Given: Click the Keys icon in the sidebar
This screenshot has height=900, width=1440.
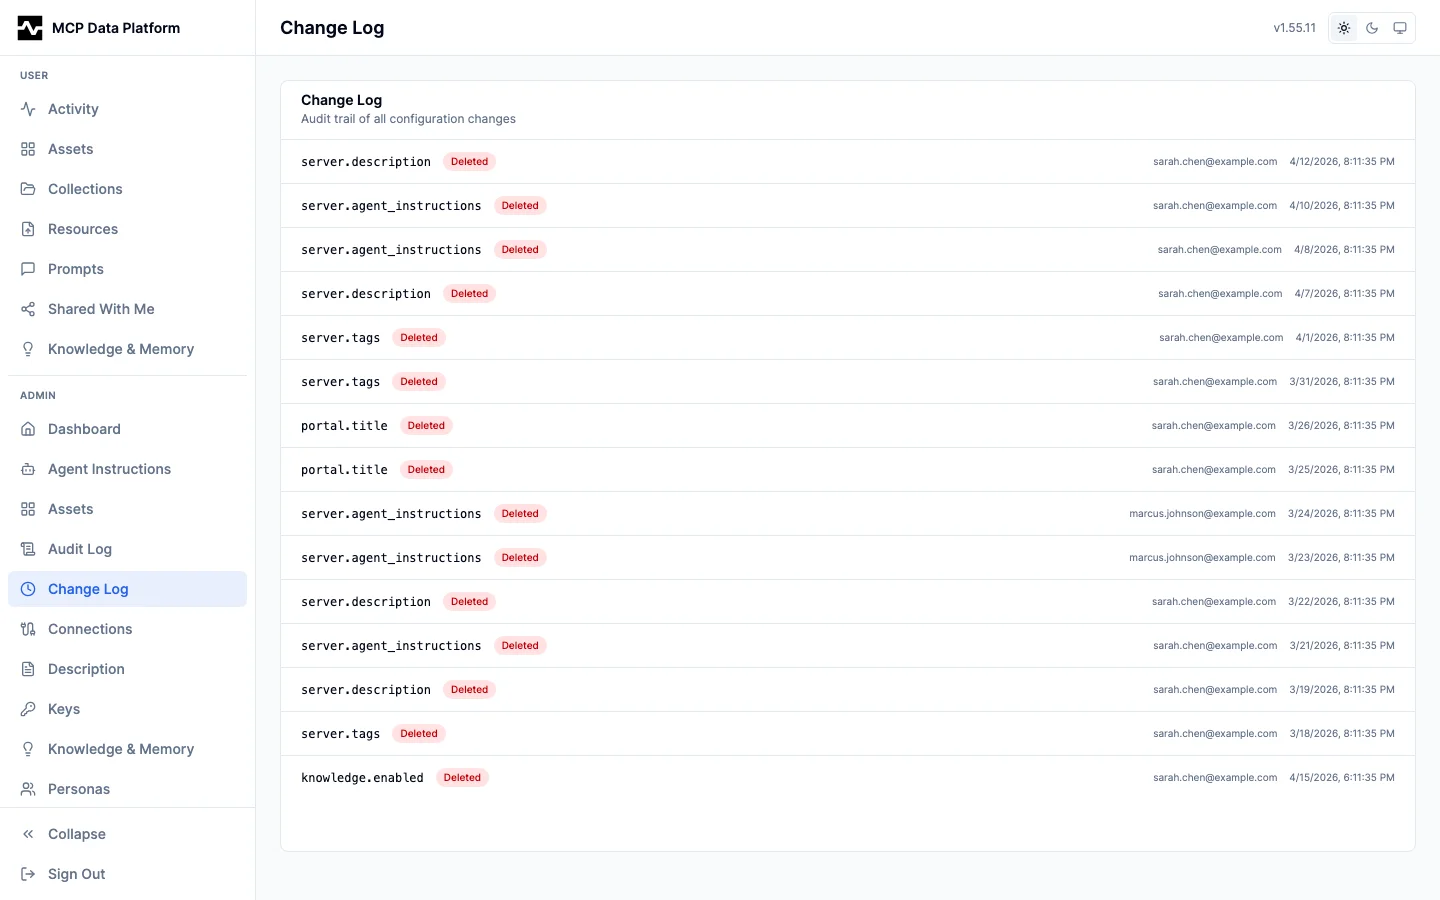Looking at the screenshot, I should pyautogui.click(x=27, y=709).
